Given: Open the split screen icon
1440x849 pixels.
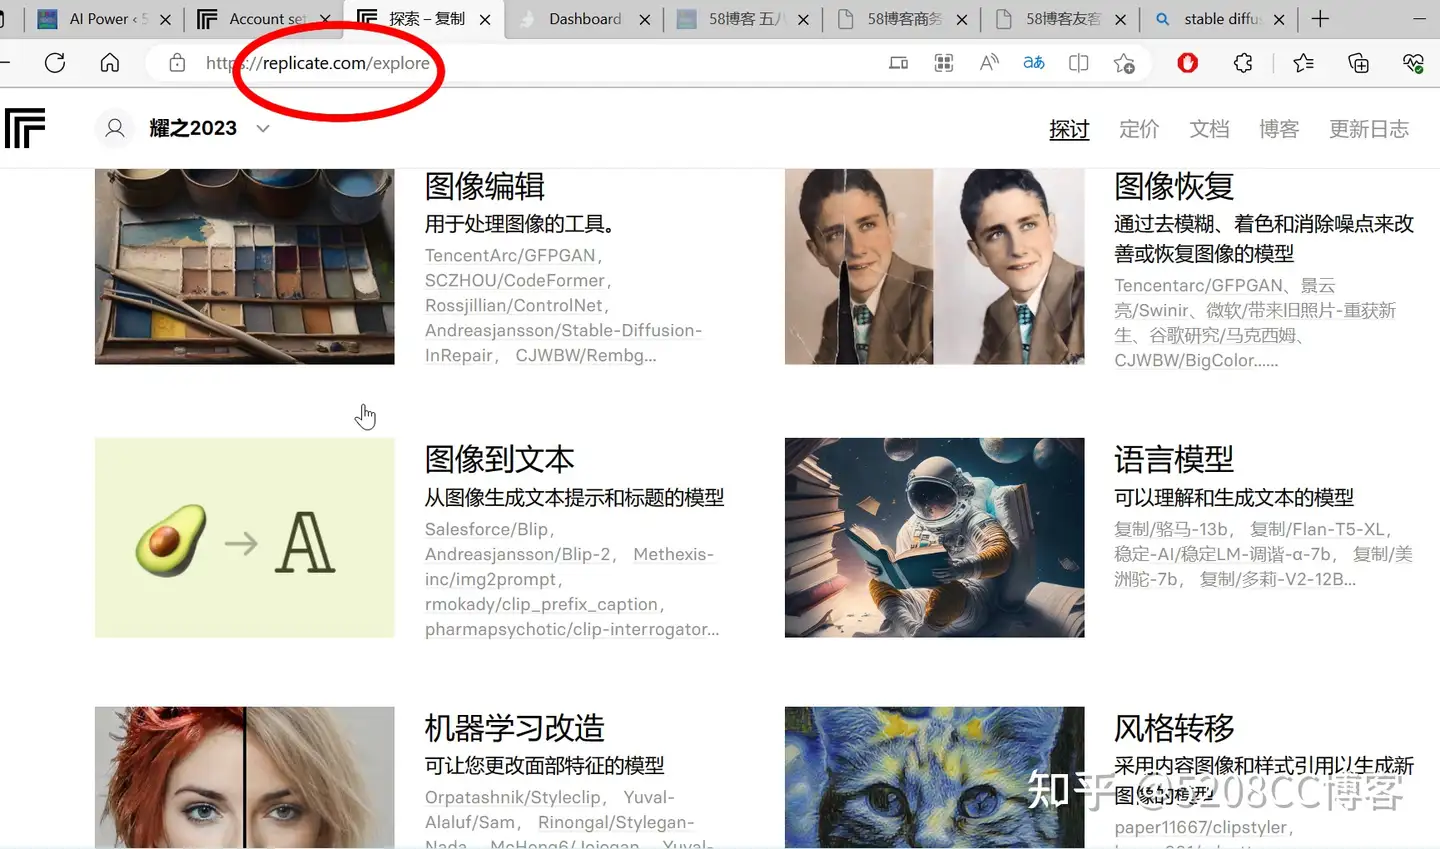Looking at the screenshot, I should [x=1078, y=63].
